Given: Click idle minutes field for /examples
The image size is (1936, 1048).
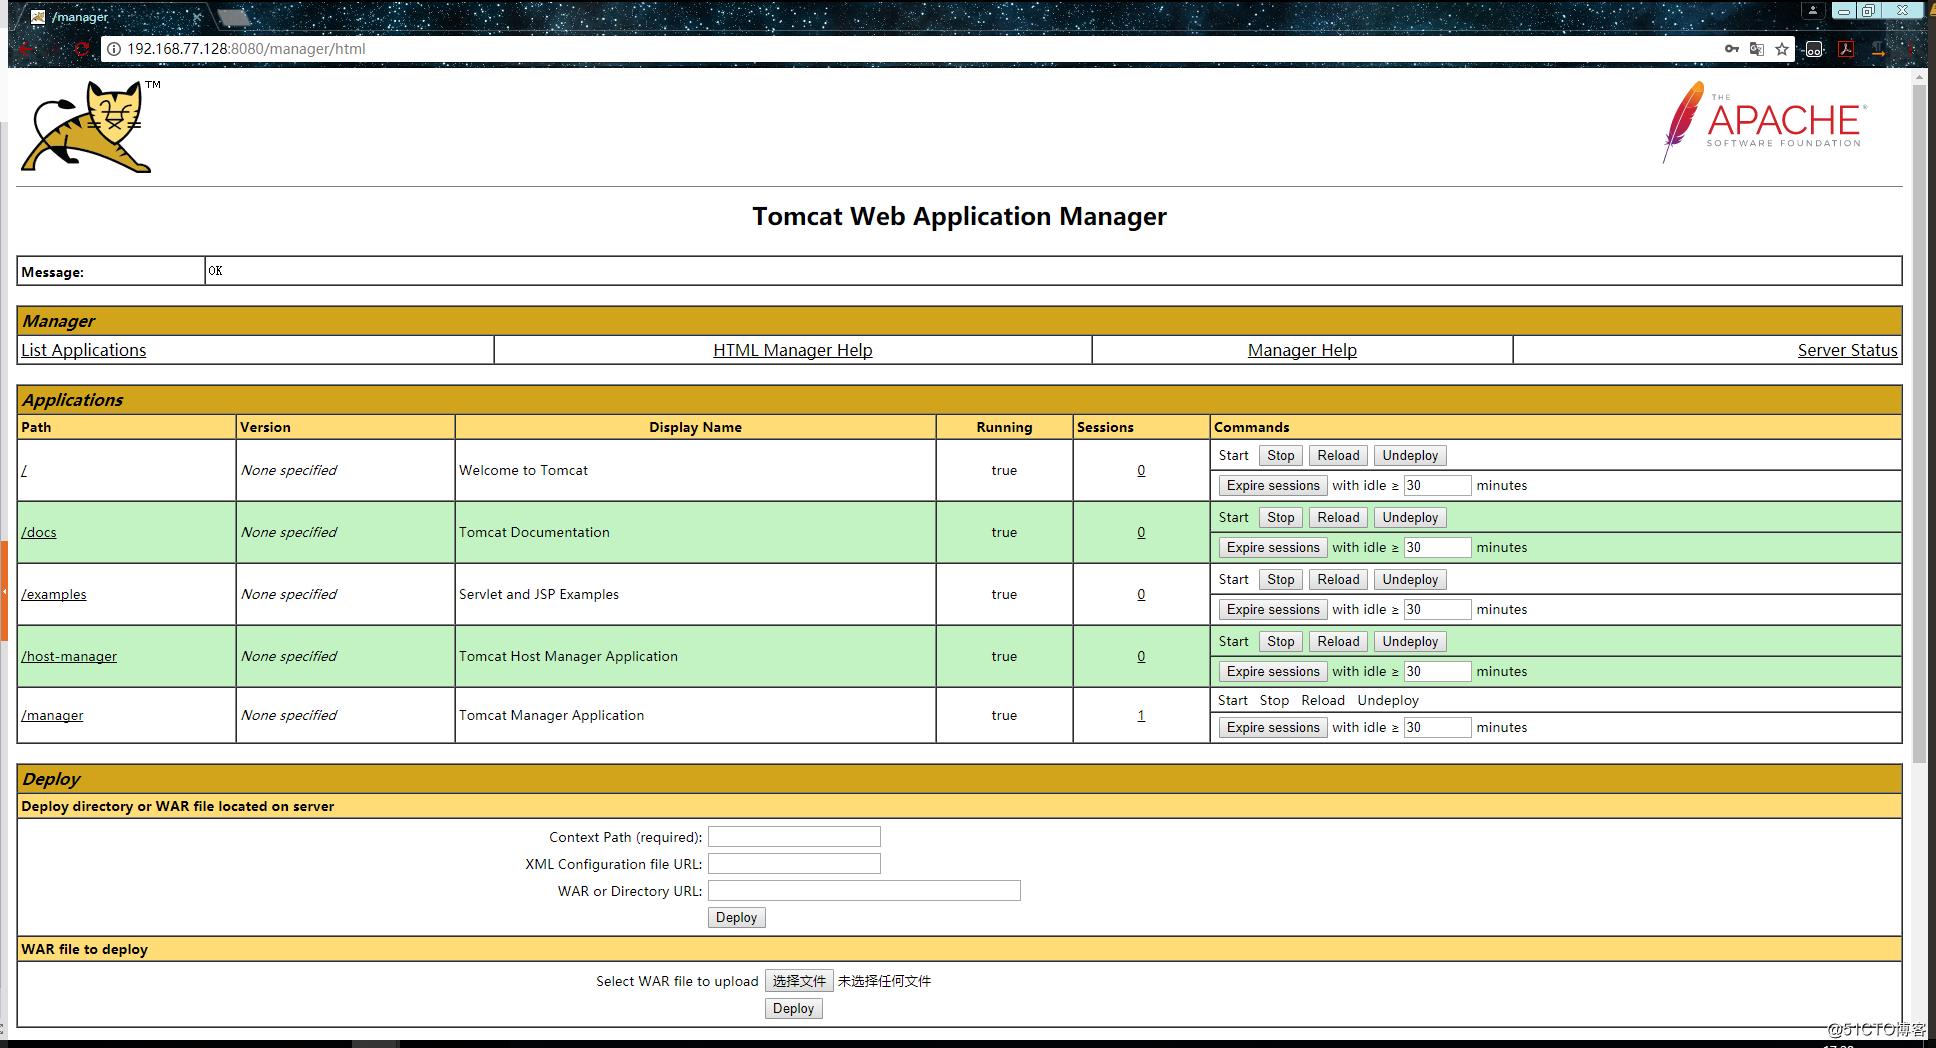Looking at the screenshot, I should (x=1437, y=609).
